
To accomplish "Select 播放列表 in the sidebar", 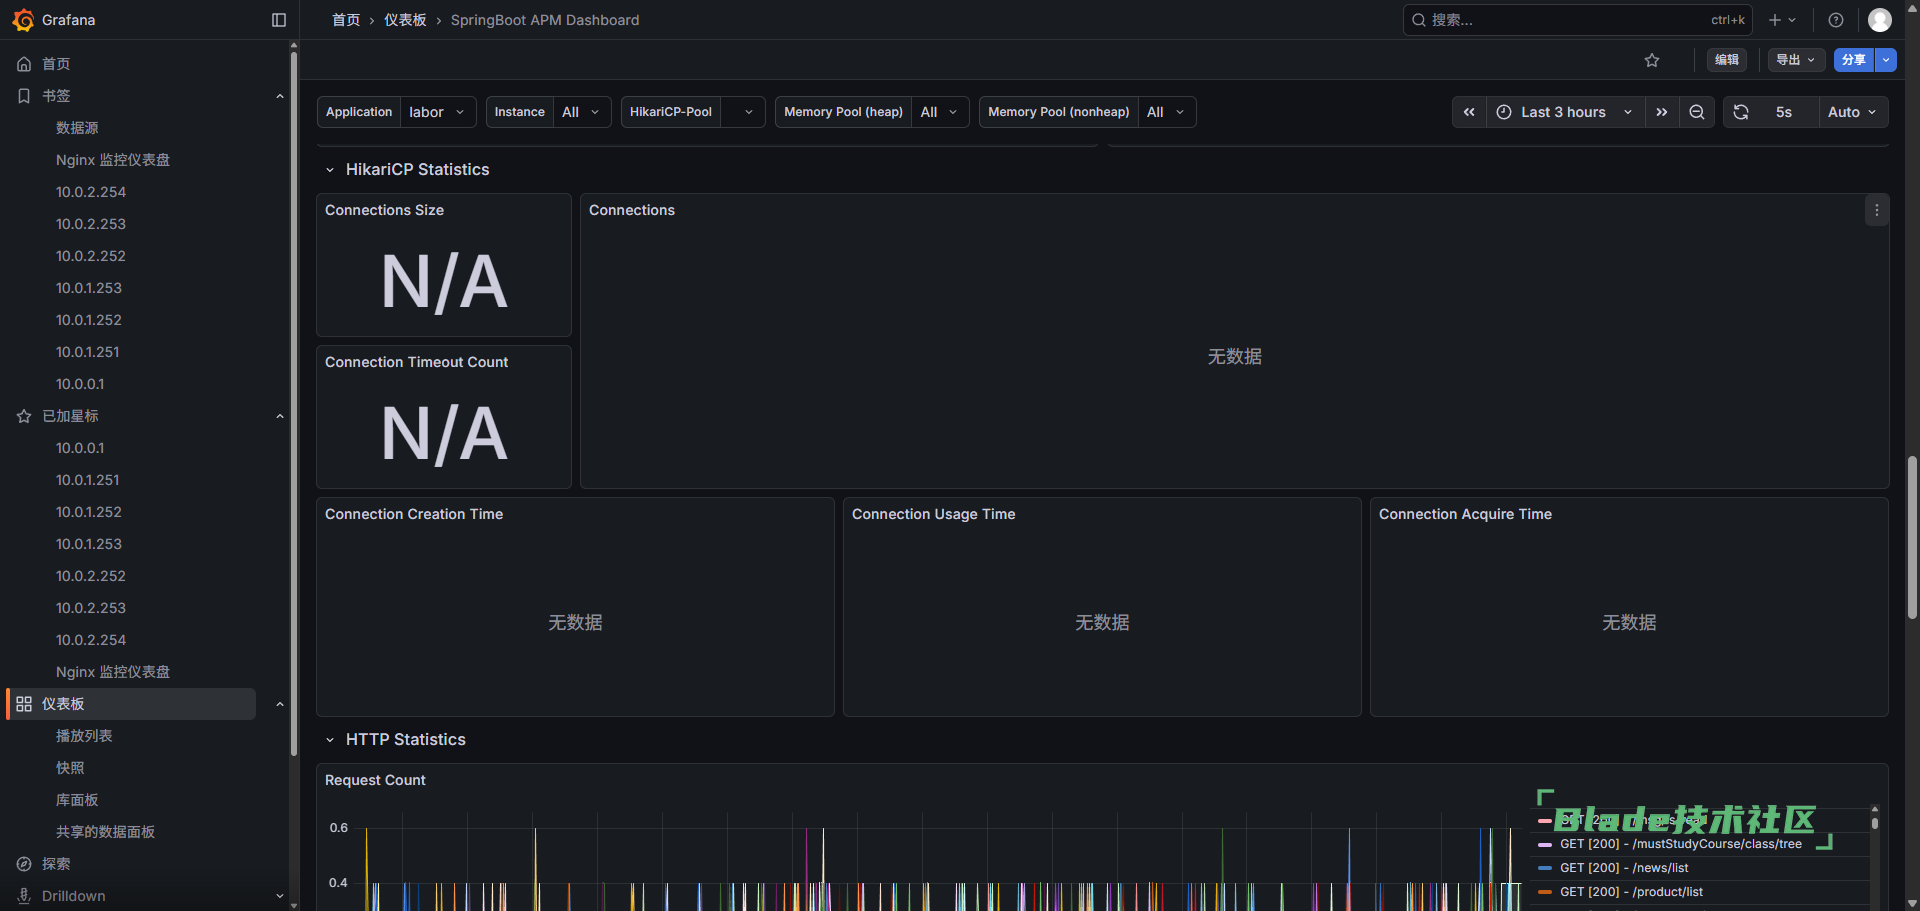I will click(x=84, y=736).
